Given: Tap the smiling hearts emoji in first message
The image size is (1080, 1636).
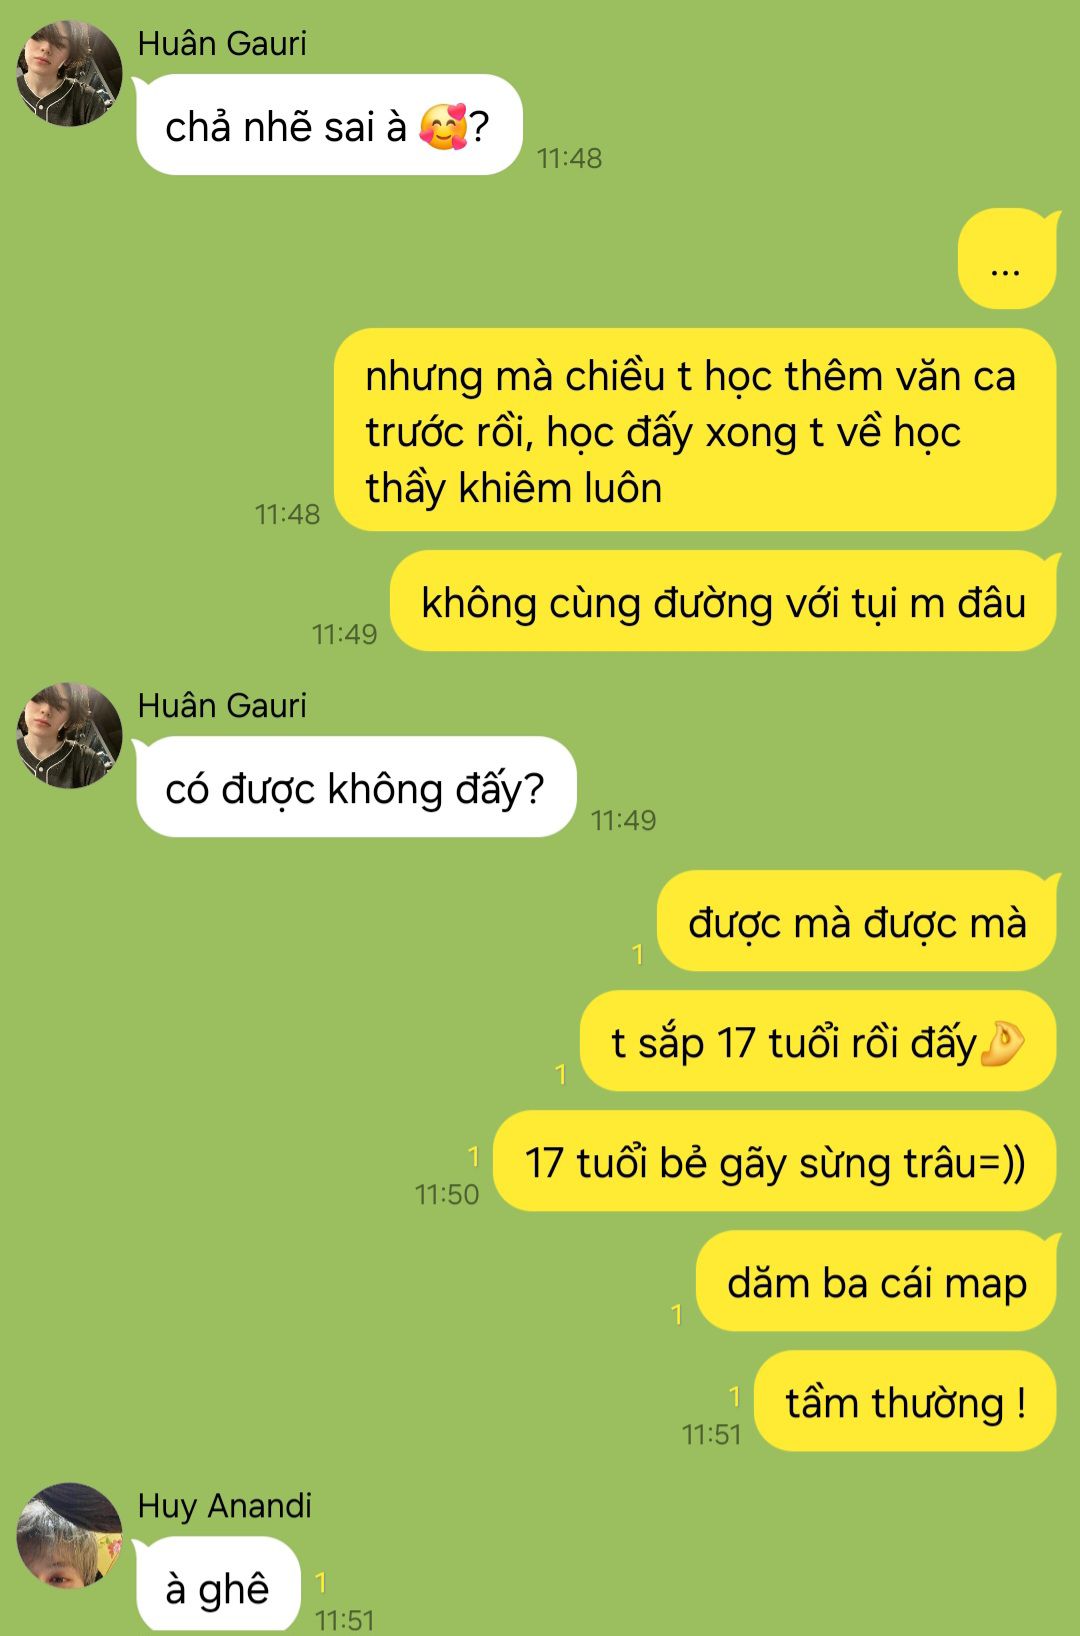Looking at the screenshot, I should pyautogui.click(x=443, y=127).
